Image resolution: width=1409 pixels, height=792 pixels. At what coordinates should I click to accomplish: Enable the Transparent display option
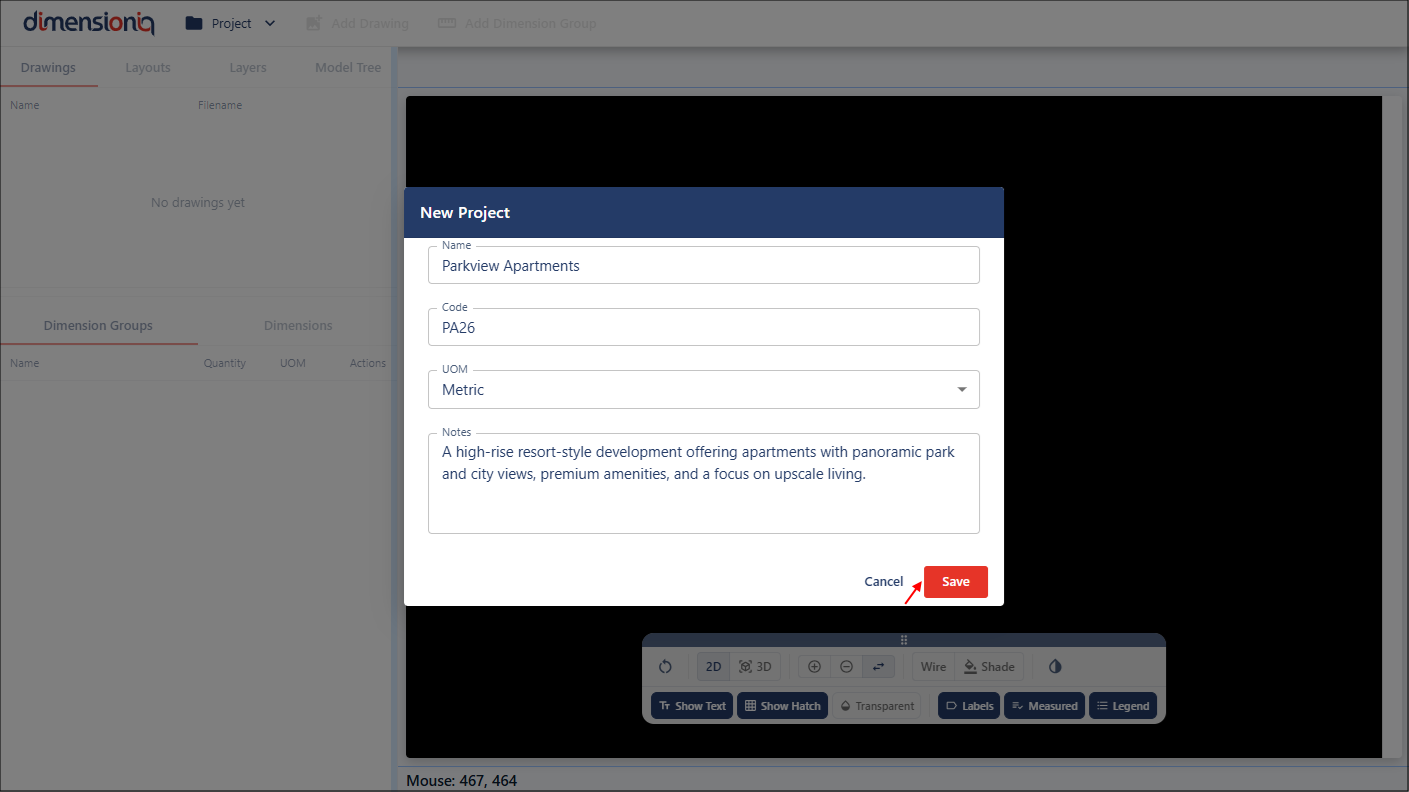pyautogui.click(x=876, y=706)
